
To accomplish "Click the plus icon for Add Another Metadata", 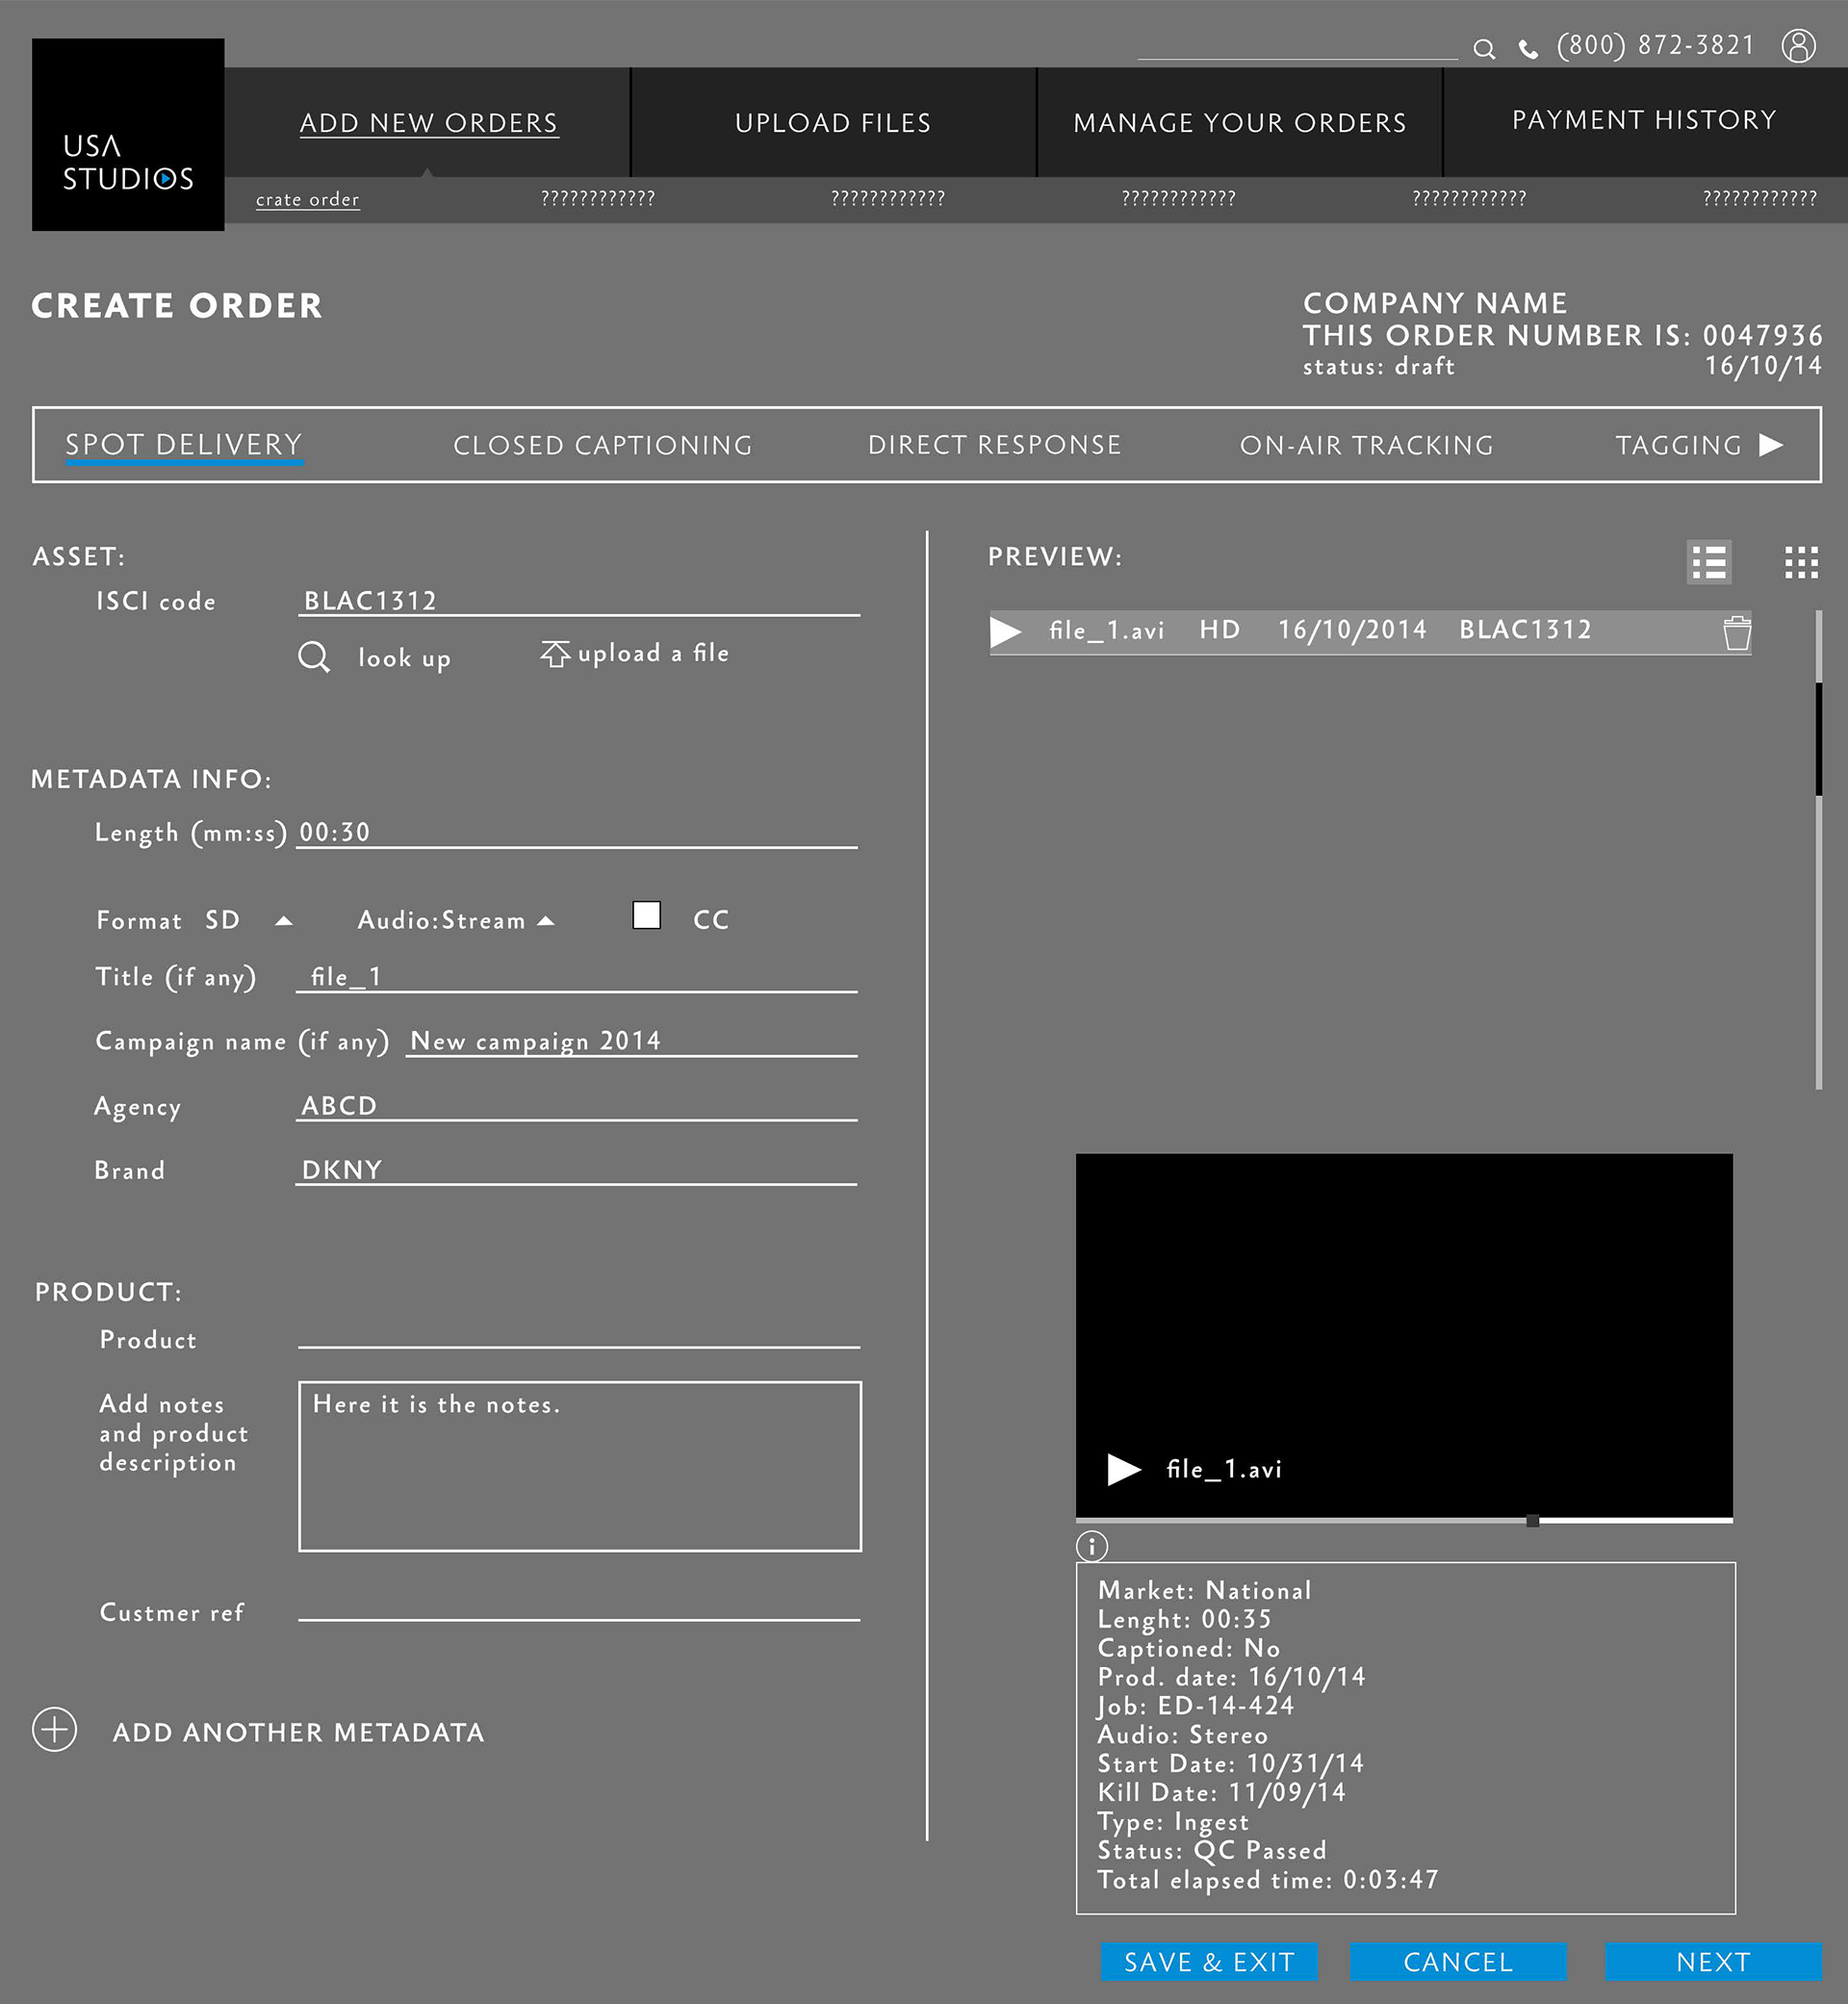I will coord(54,1730).
